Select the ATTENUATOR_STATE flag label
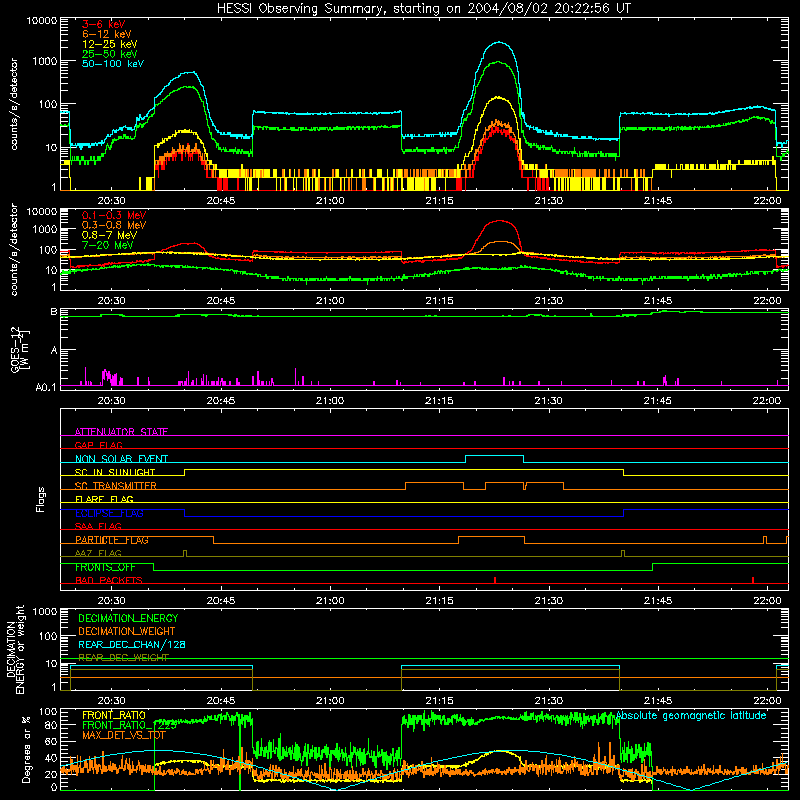This screenshot has height=800, width=800. pyautogui.click(x=121, y=432)
